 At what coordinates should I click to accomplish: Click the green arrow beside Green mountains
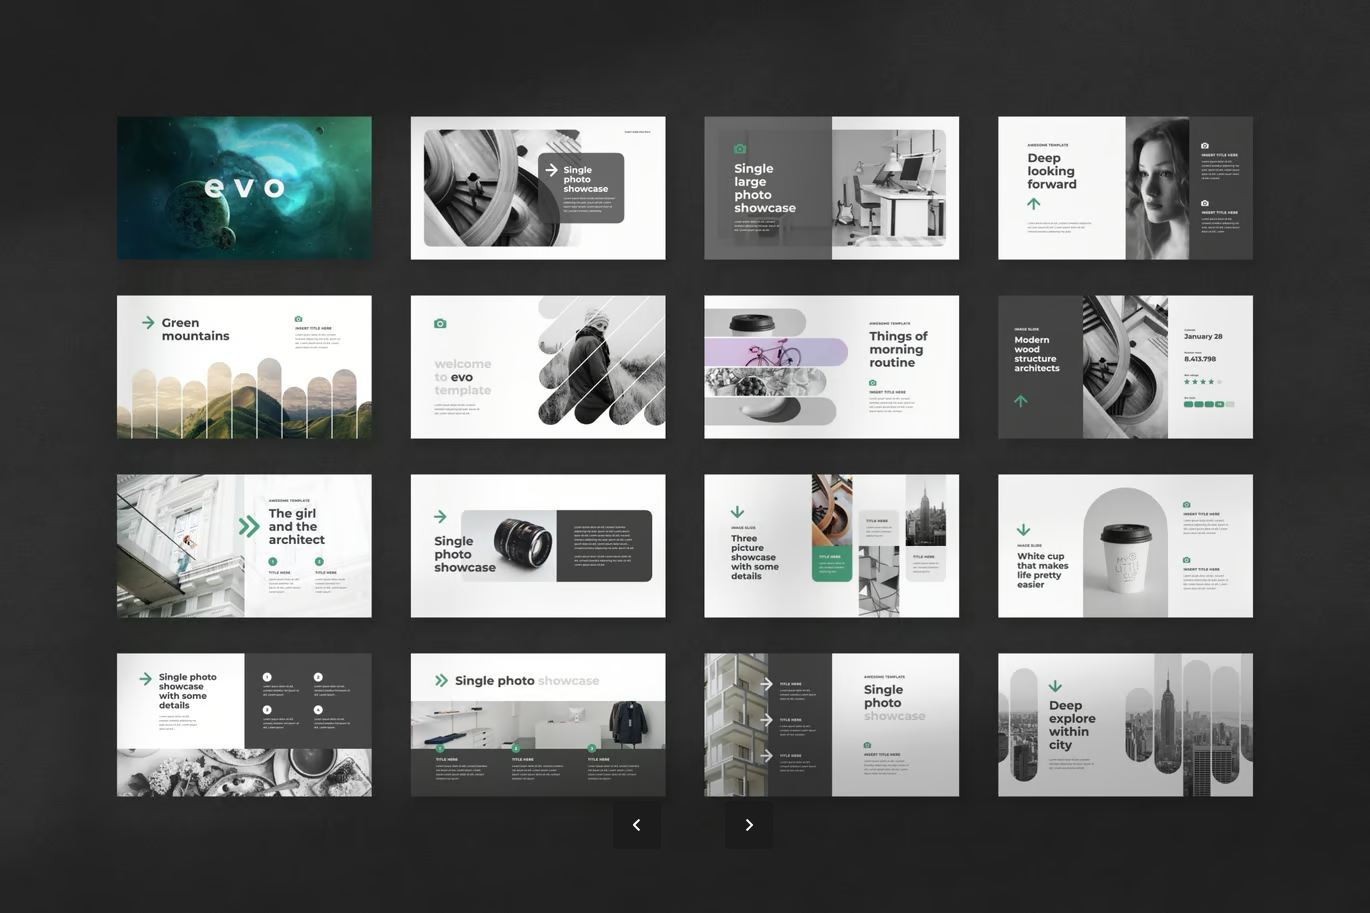[148, 323]
